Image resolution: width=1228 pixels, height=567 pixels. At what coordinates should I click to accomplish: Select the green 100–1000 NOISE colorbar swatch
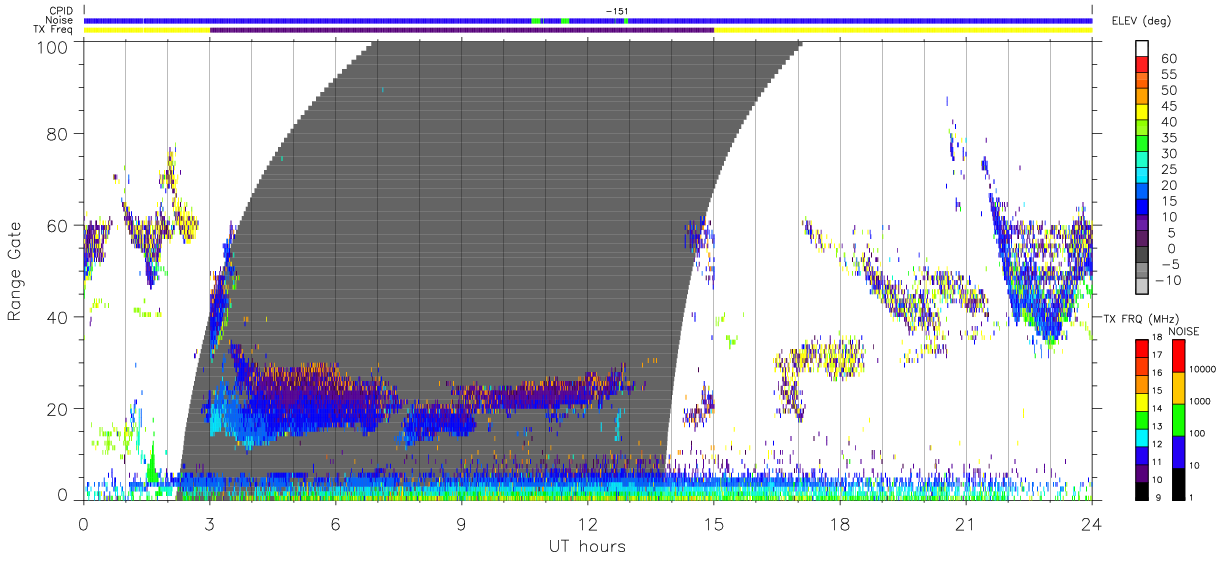coord(1179,419)
